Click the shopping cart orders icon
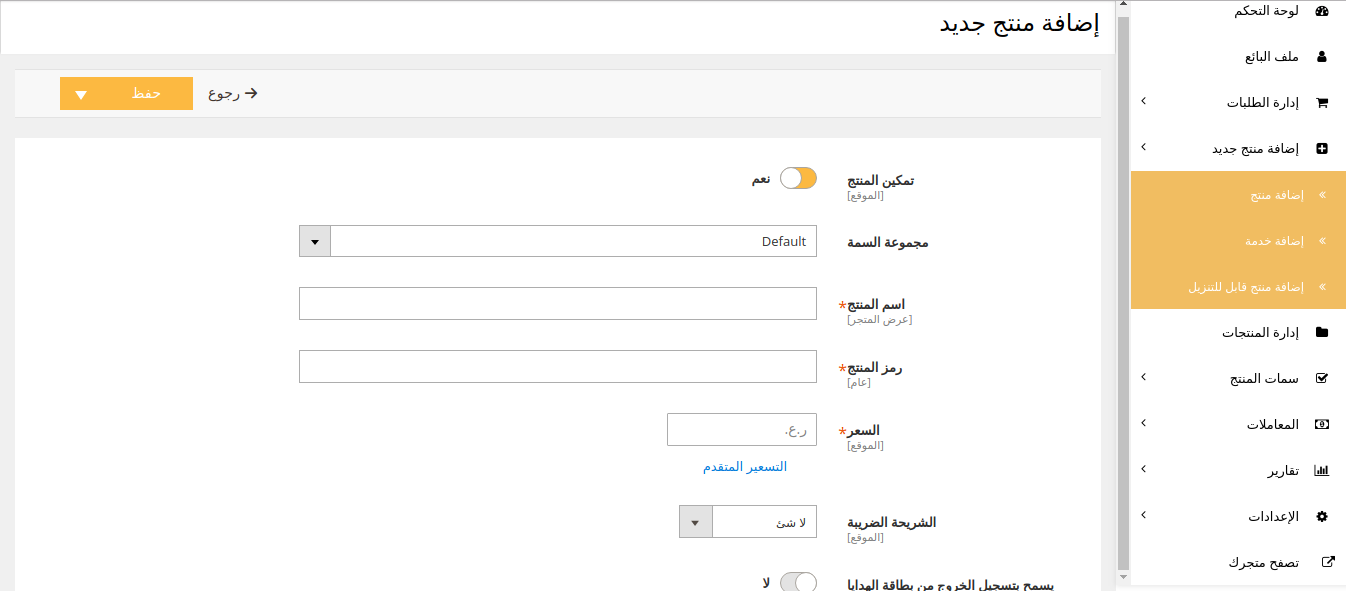 pos(1321,103)
